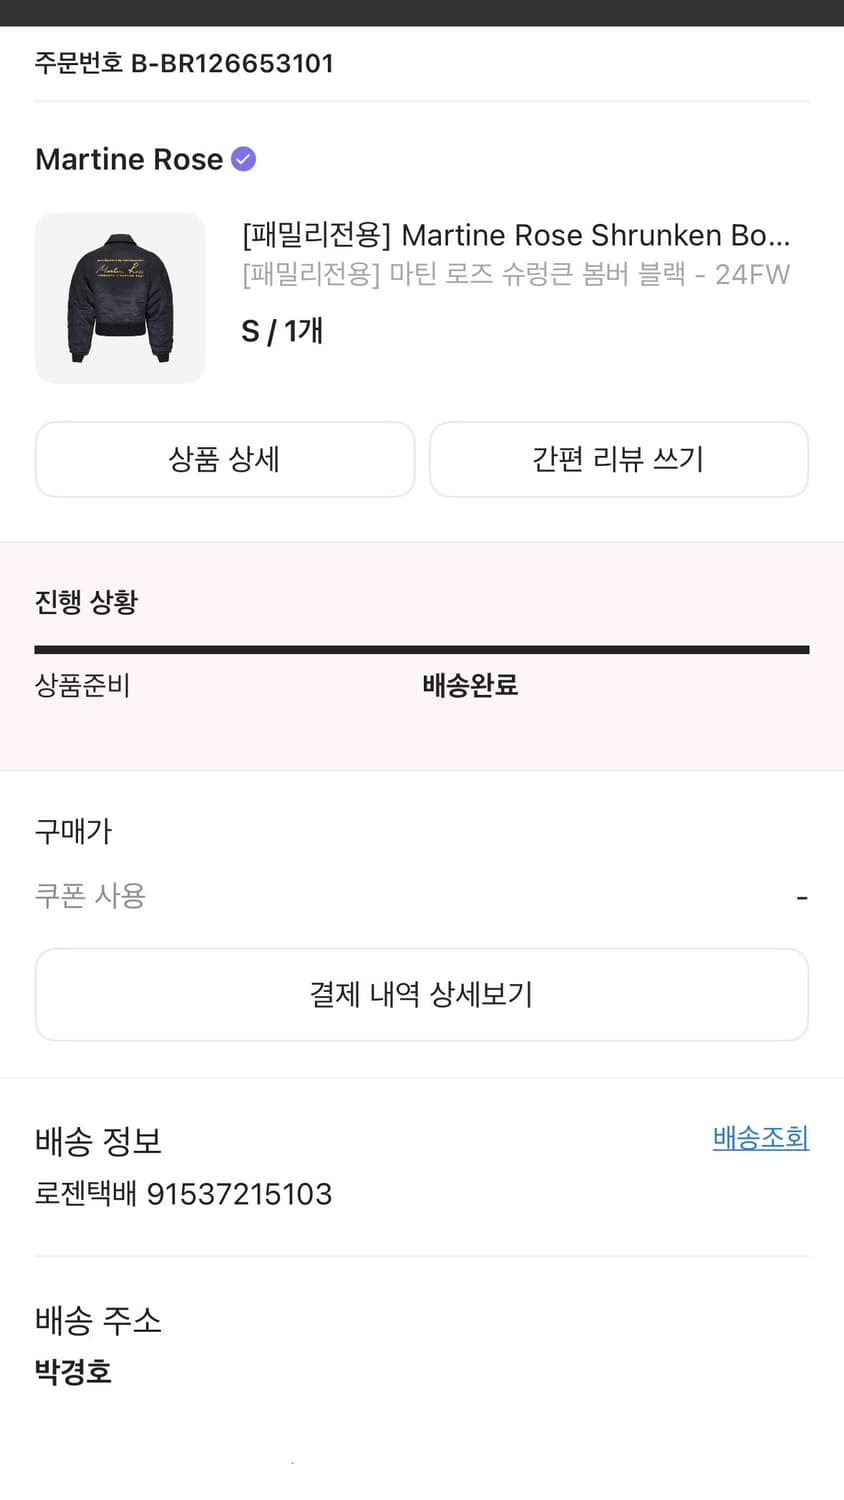
Task: Tap the order number B-BR126653101
Action: coord(184,63)
